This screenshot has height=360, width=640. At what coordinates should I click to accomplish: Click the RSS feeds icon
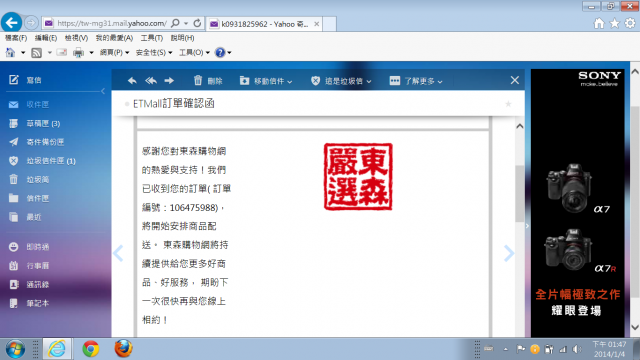tap(37, 53)
